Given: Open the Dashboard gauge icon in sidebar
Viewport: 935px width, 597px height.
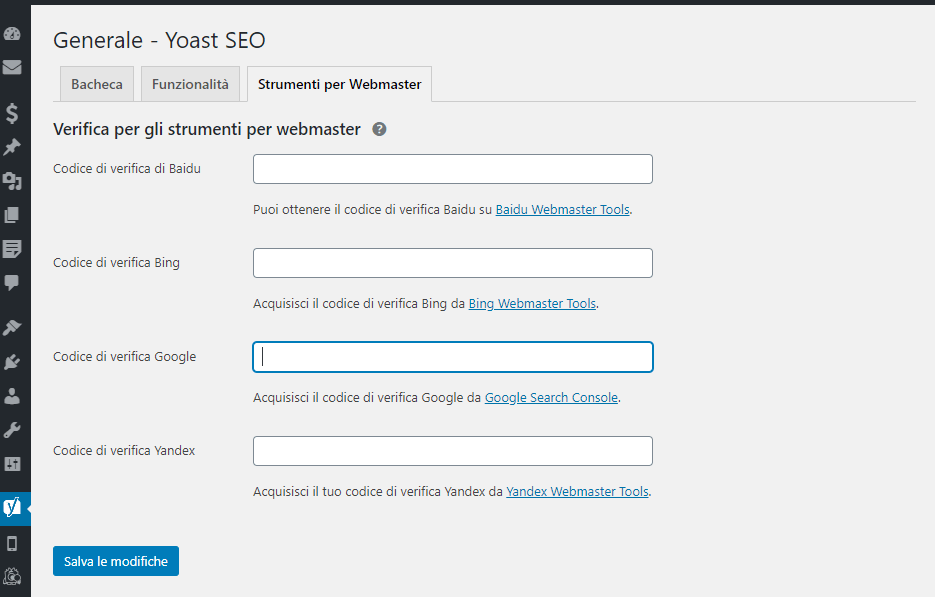Looking at the screenshot, I should [12, 34].
